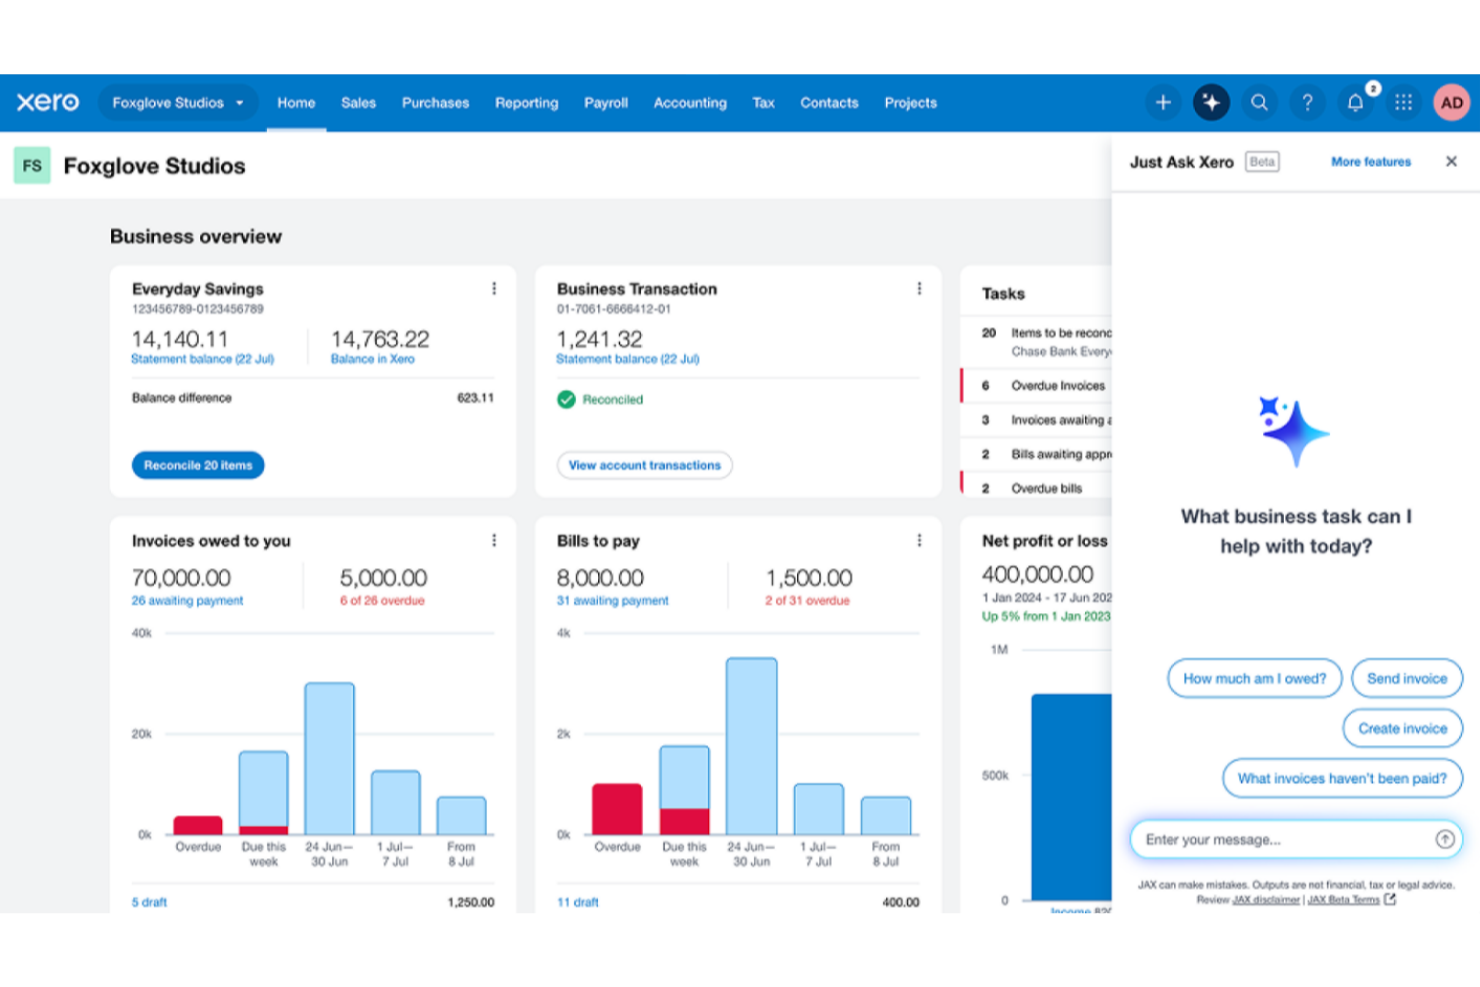The image size is (1480, 987).
Task: Open notifications via the bell icon
Action: click(x=1355, y=102)
